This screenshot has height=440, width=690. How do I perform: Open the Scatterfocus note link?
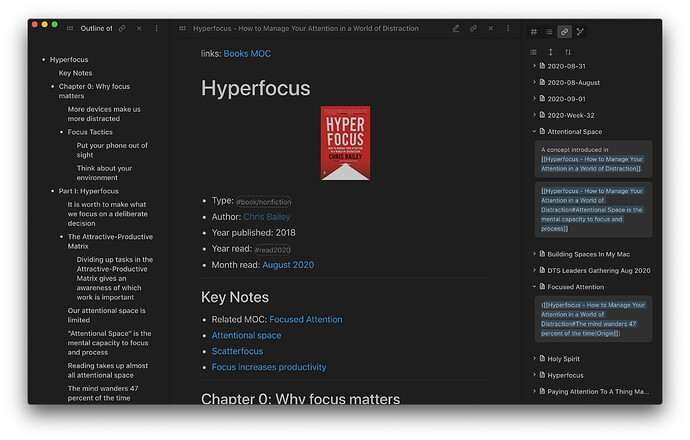(x=237, y=351)
